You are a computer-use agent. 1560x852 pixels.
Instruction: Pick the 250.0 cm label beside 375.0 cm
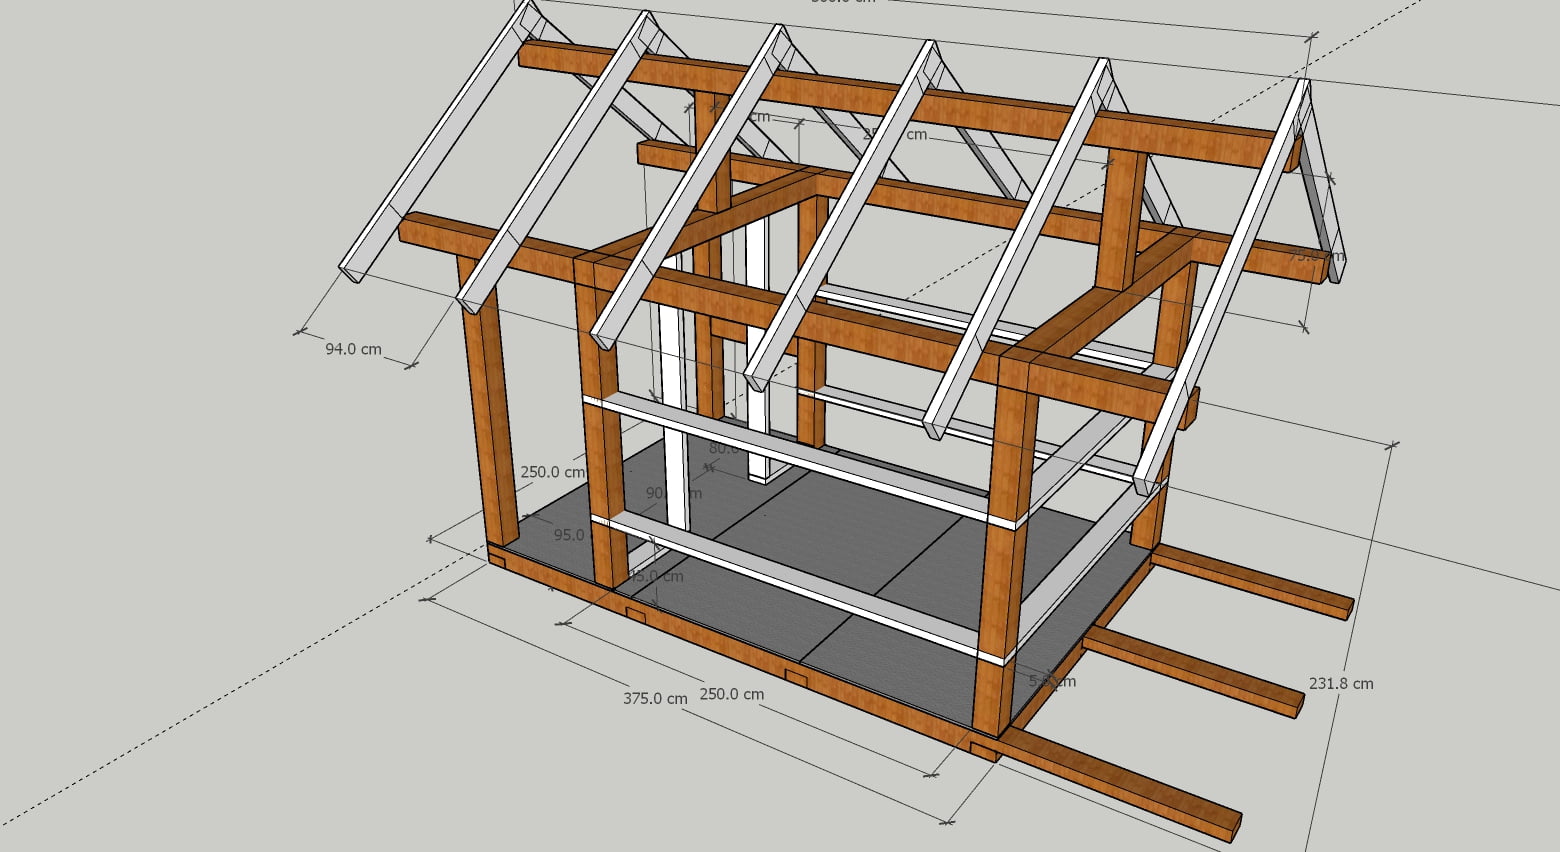click(x=731, y=694)
